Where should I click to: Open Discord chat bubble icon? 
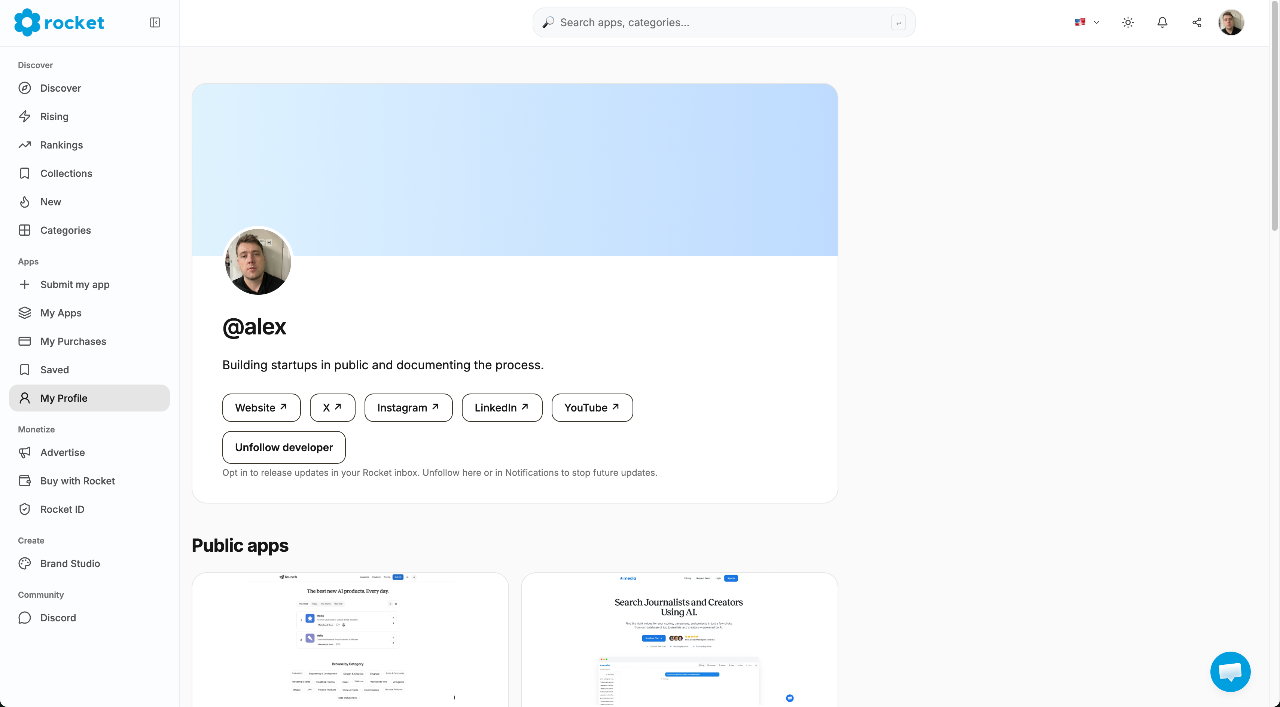[25, 617]
